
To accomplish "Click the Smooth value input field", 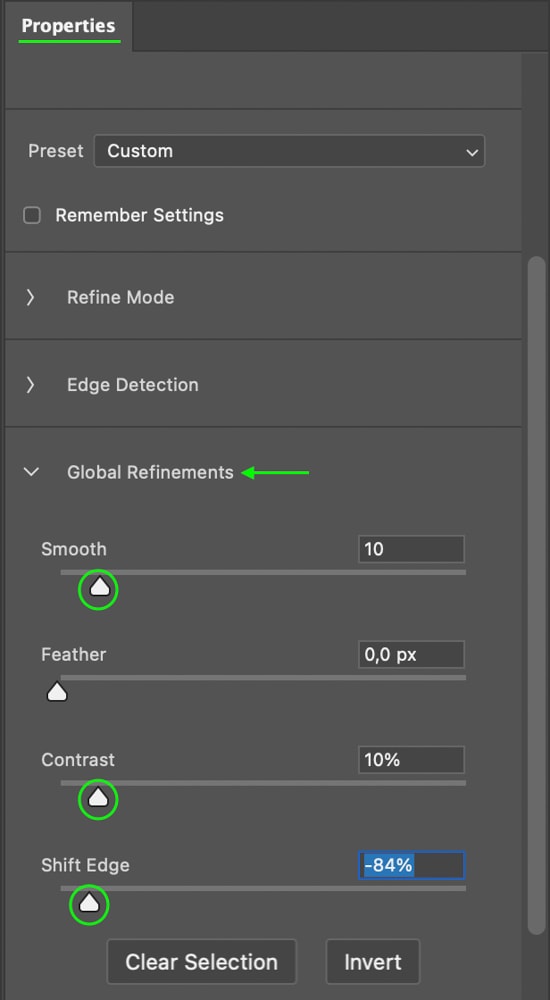I will click(412, 549).
